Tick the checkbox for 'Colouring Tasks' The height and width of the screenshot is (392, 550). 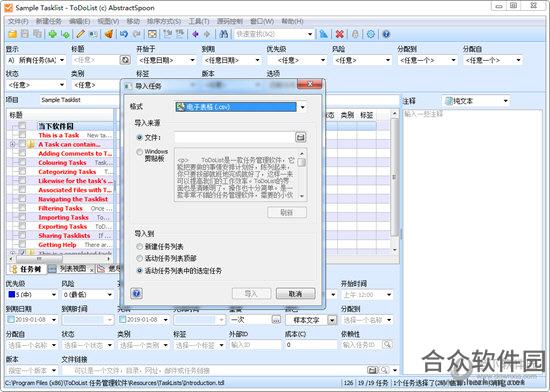point(22,162)
